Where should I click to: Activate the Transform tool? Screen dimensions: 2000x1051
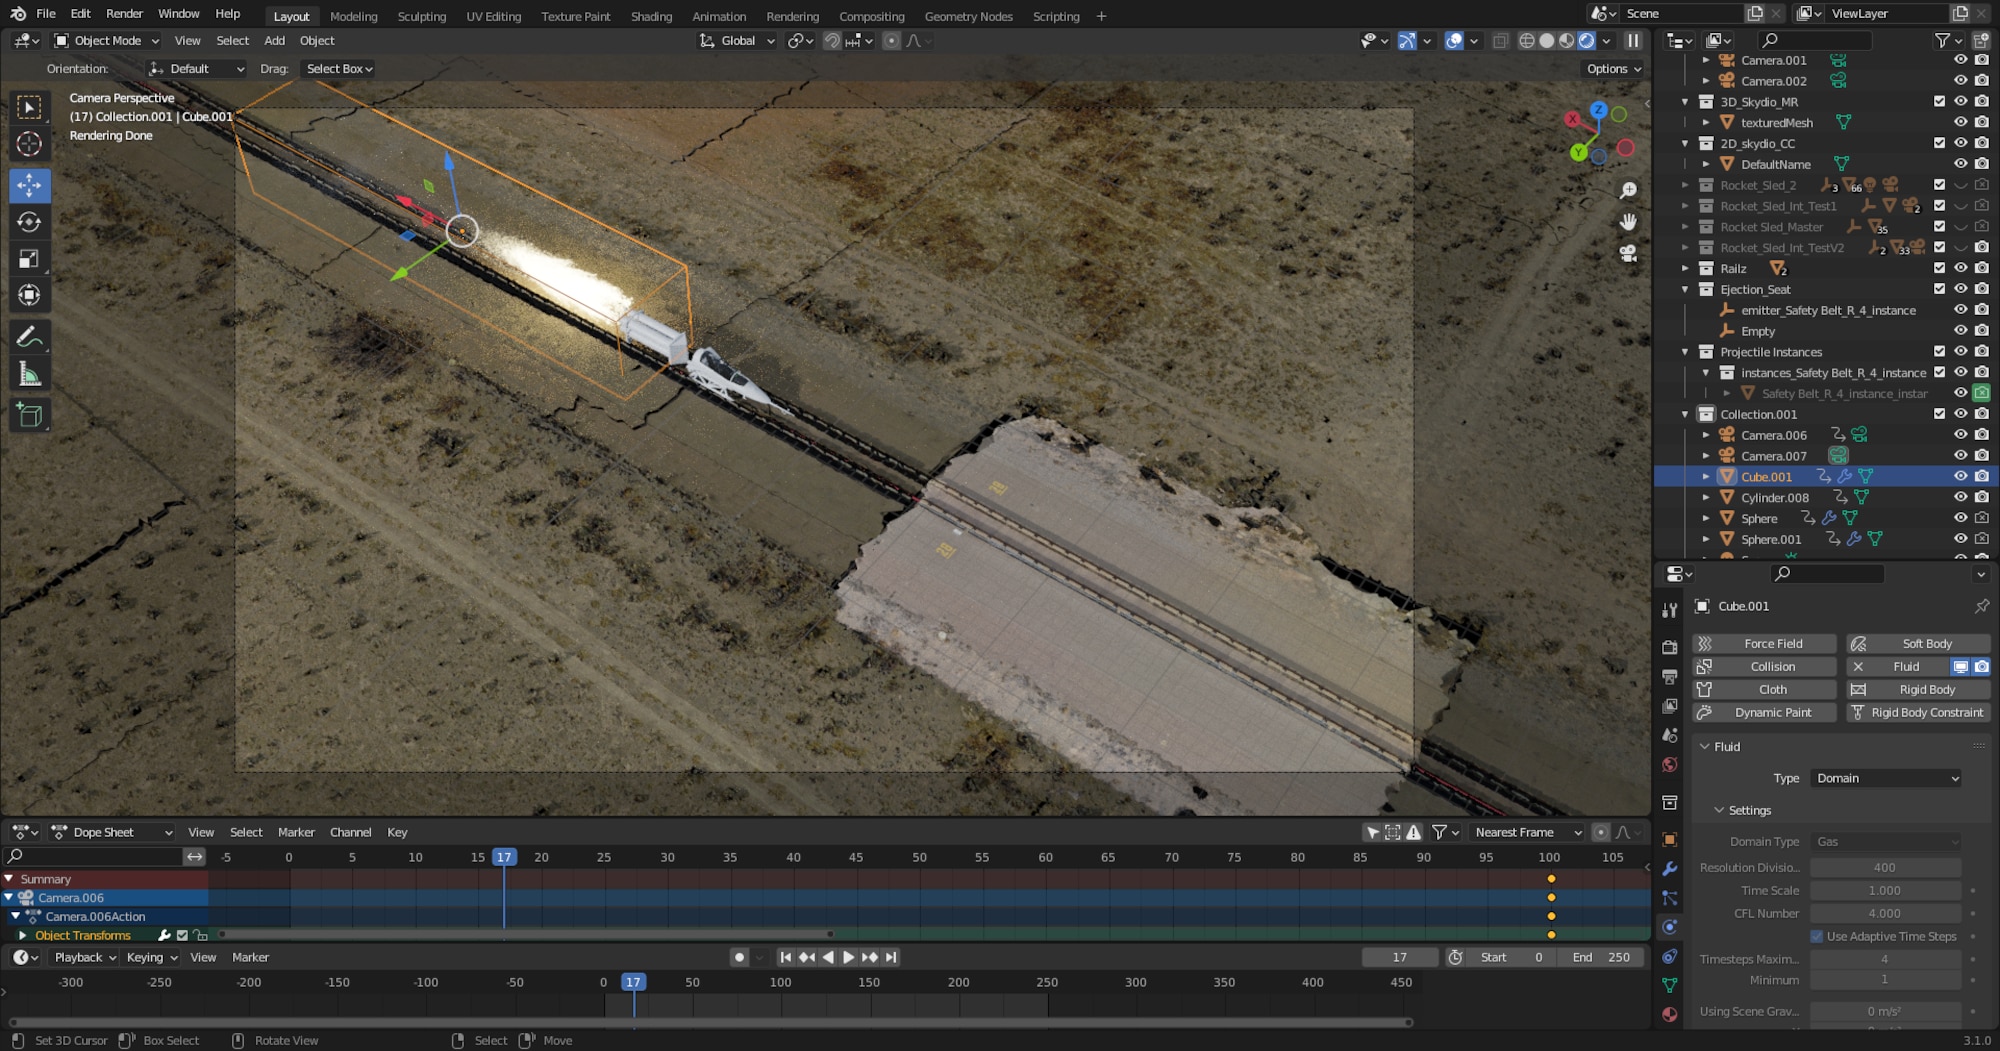pyautogui.click(x=29, y=296)
